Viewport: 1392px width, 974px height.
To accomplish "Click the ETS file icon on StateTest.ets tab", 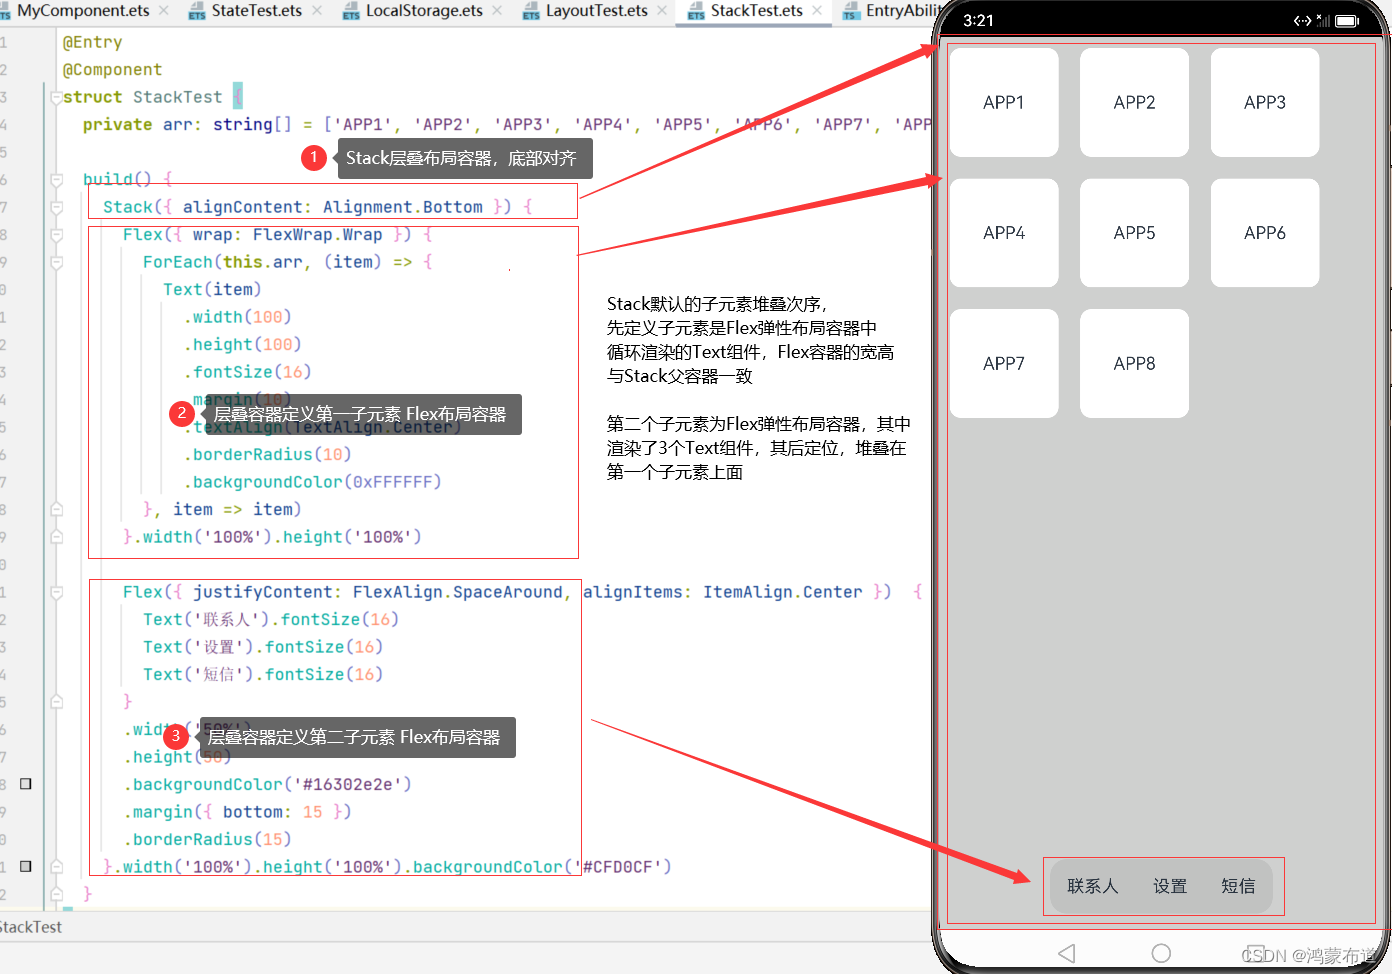I will [x=197, y=11].
